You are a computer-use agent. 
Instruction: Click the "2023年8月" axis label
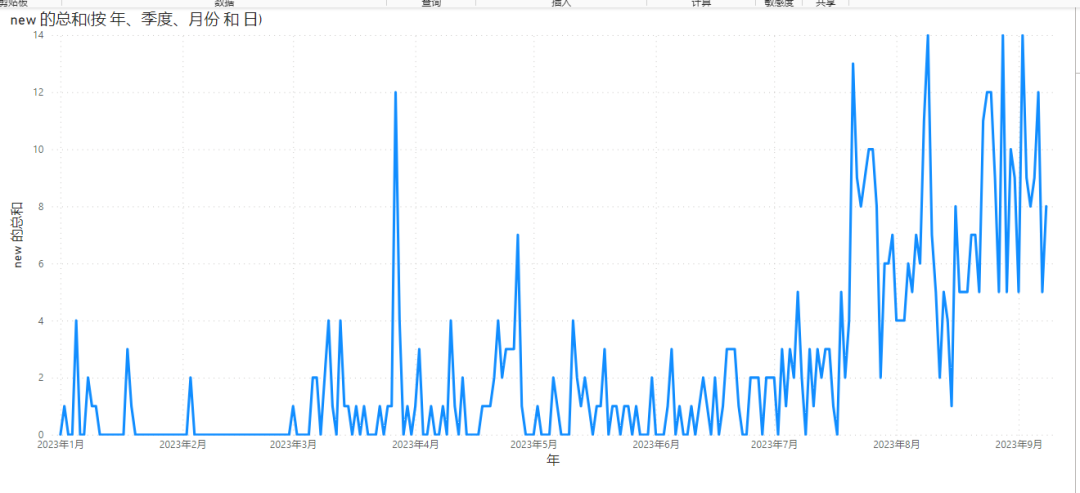point(897,445)
